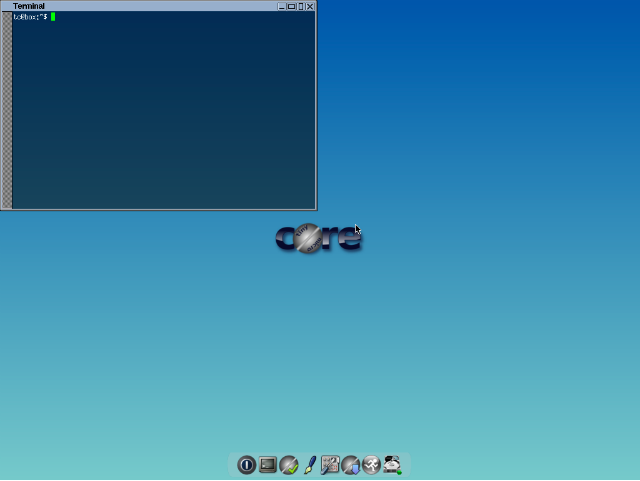Open Control Panel tools icon in dock
Image resolution: width=640 pixels, height=481 pixels.
(330, 465)
